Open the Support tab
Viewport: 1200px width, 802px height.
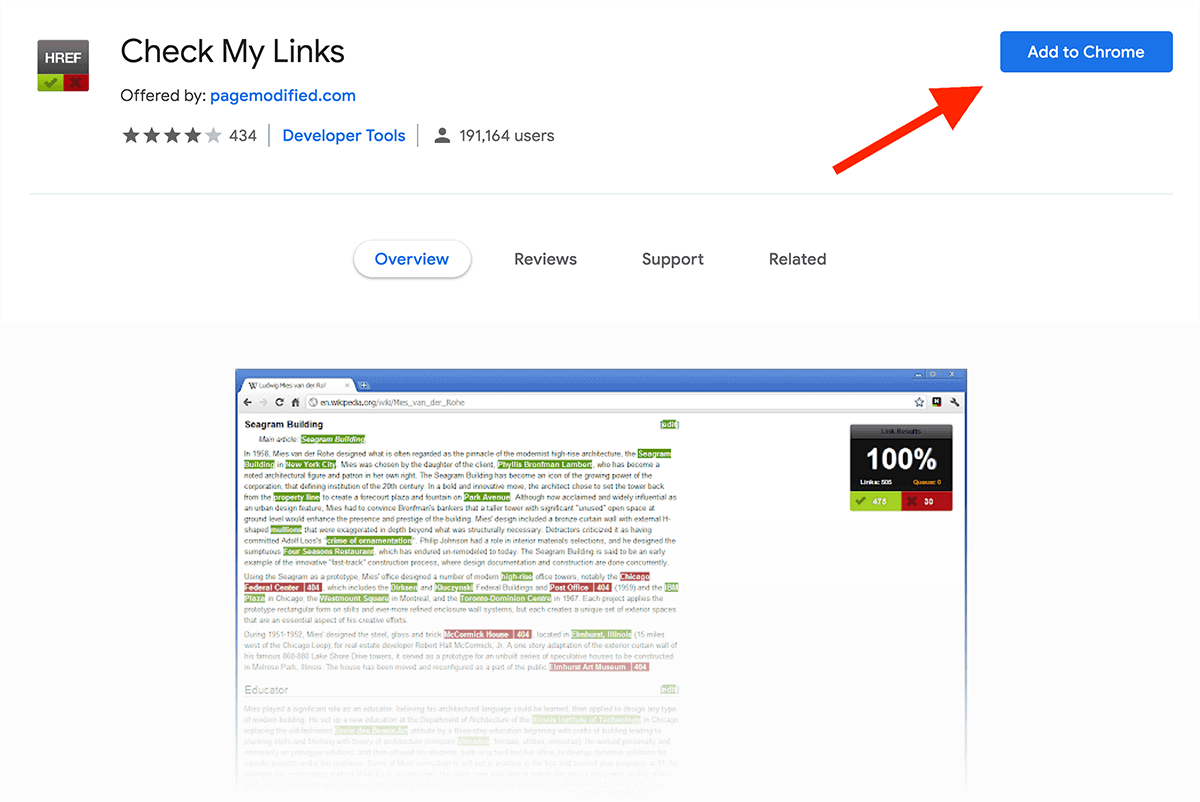point(672,259)
